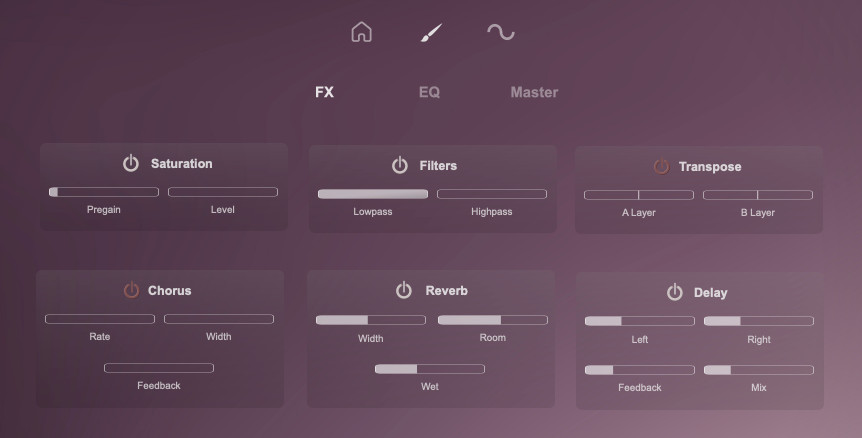Click the Filters Highpass slider
The height and width of the screenshot is (438, 862).
[x=492, y=194]
